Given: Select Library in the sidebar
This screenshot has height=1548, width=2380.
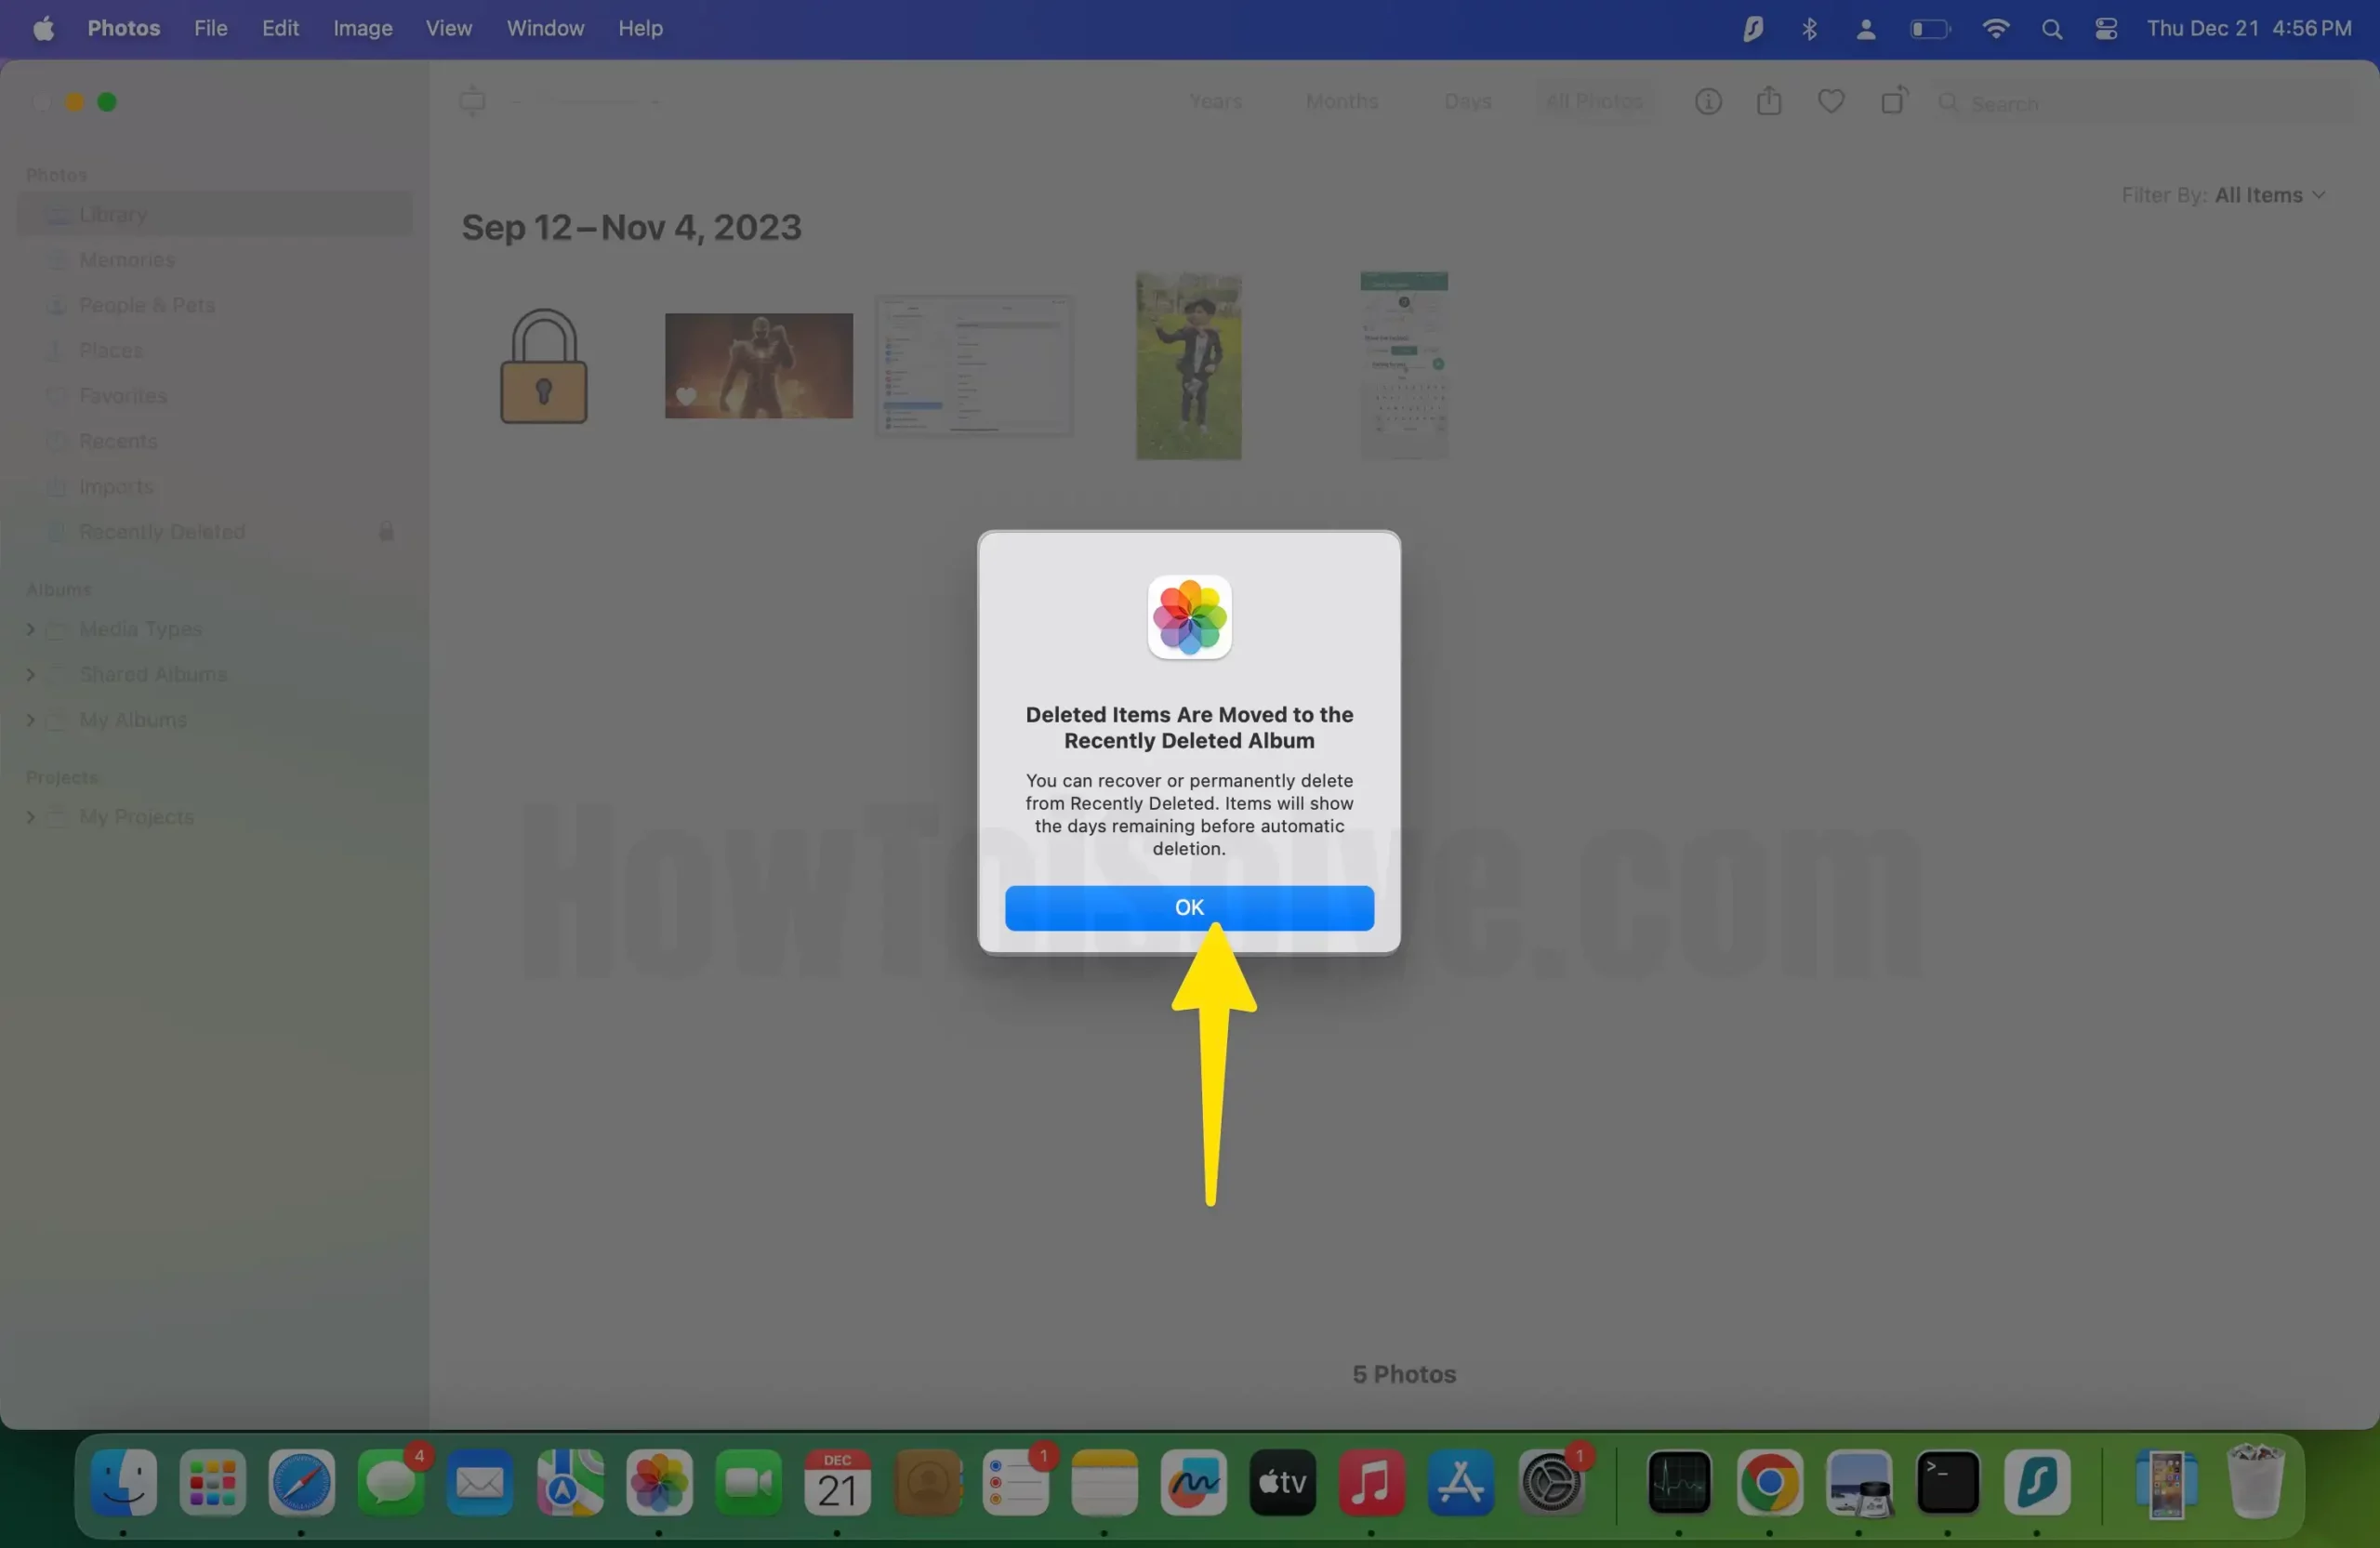Looking at the screenshot, I should (215, 214).
